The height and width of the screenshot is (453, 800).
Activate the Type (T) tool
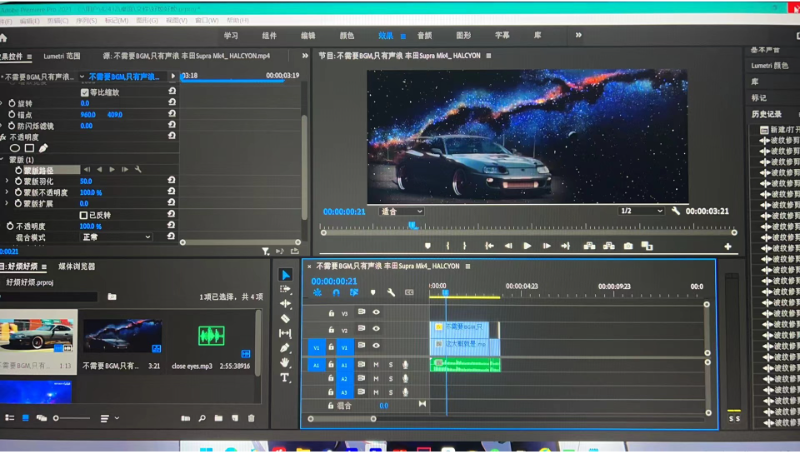tap(285, 378)
